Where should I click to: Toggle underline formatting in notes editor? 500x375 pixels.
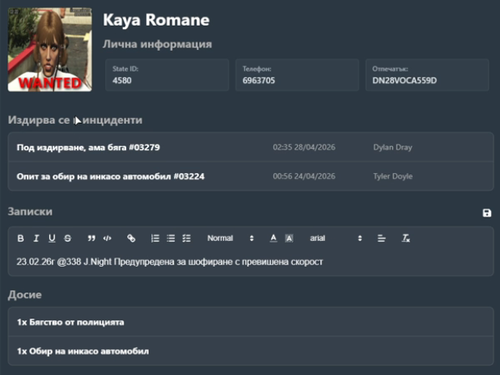[52, 238]
